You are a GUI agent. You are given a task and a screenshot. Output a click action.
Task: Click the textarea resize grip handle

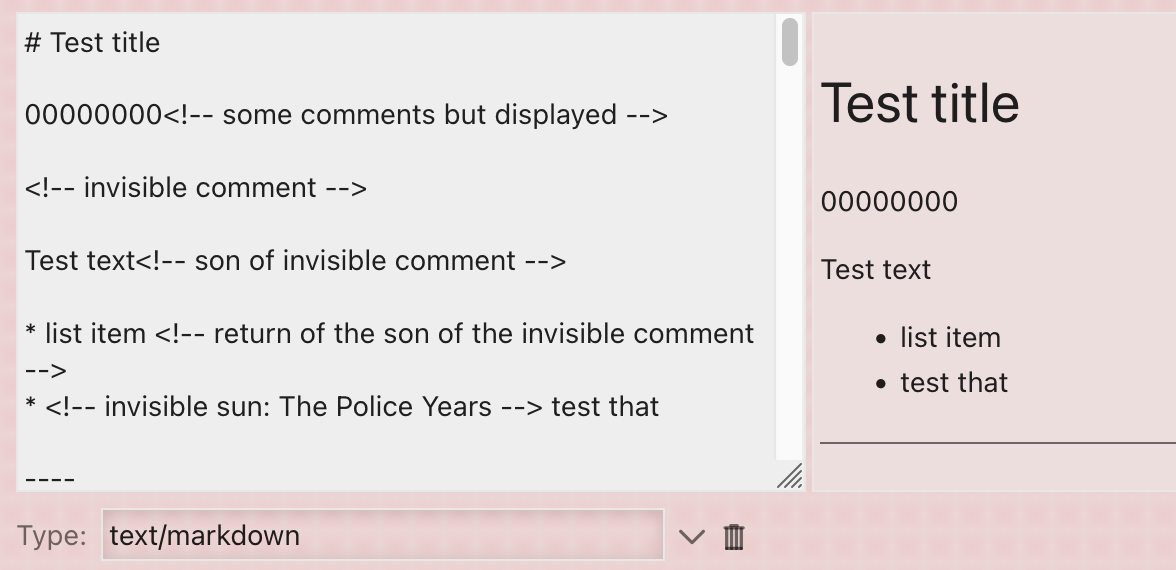pyautogui.click(x=790, y=476)
